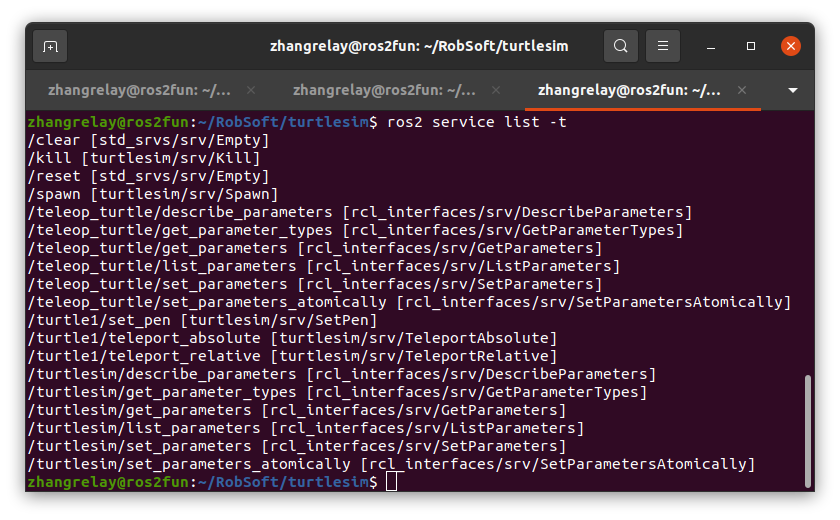840x520 pixels.
Task: Click the /turtle1/set_pen line
Action: click(x=202, y=320)
